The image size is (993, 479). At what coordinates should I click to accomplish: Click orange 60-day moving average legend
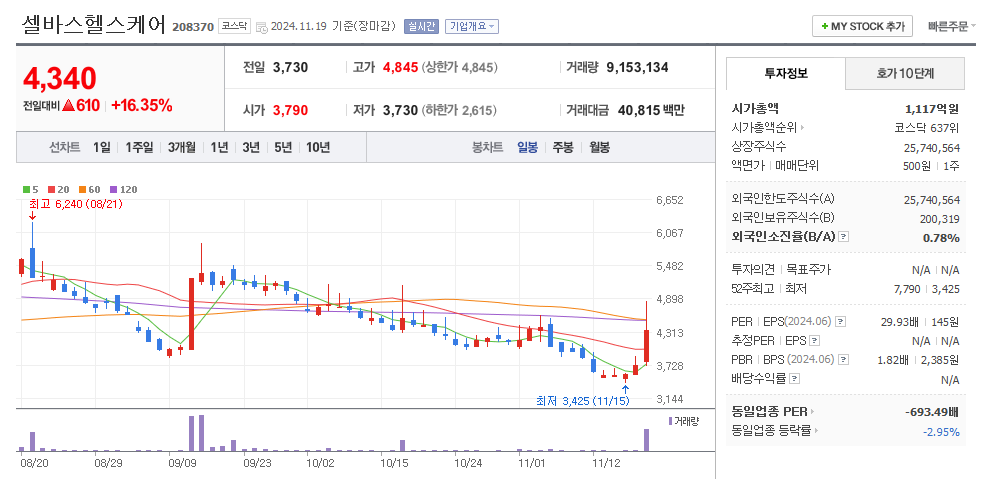89,189
